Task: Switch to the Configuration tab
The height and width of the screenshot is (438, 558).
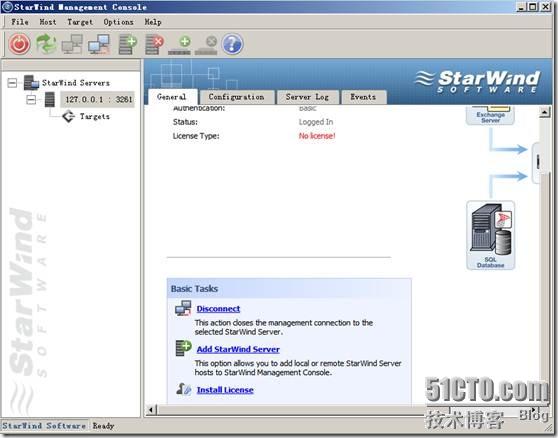Action: (x=237, y=97)
